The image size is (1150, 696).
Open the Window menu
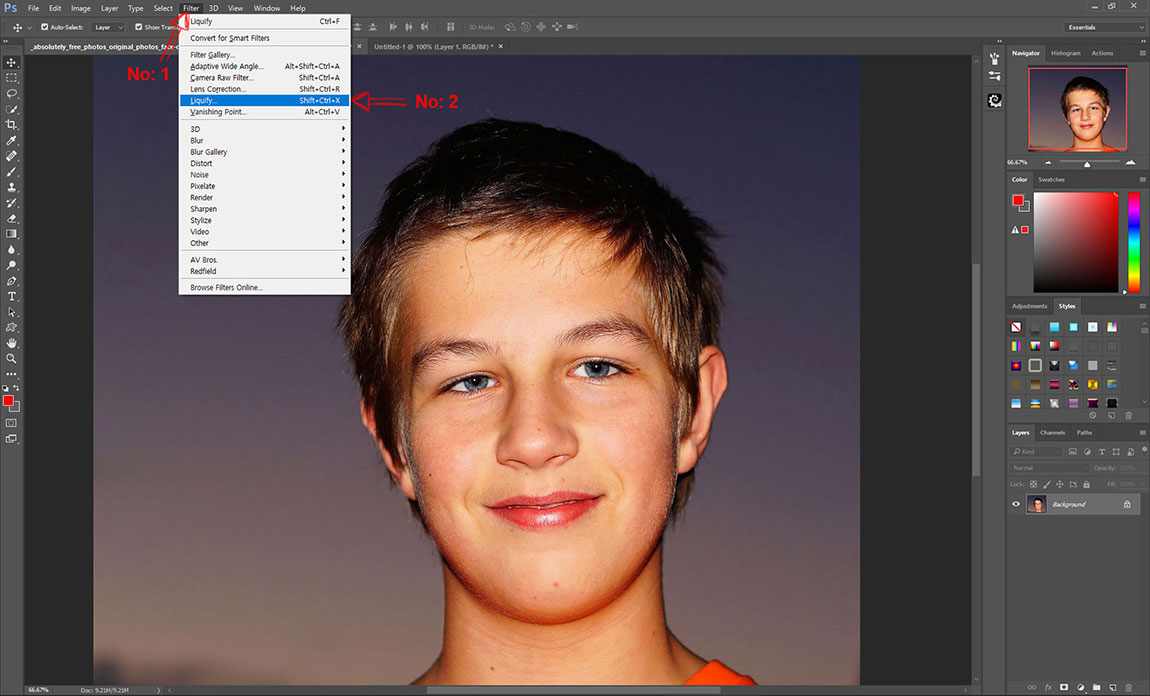(267, 8)
